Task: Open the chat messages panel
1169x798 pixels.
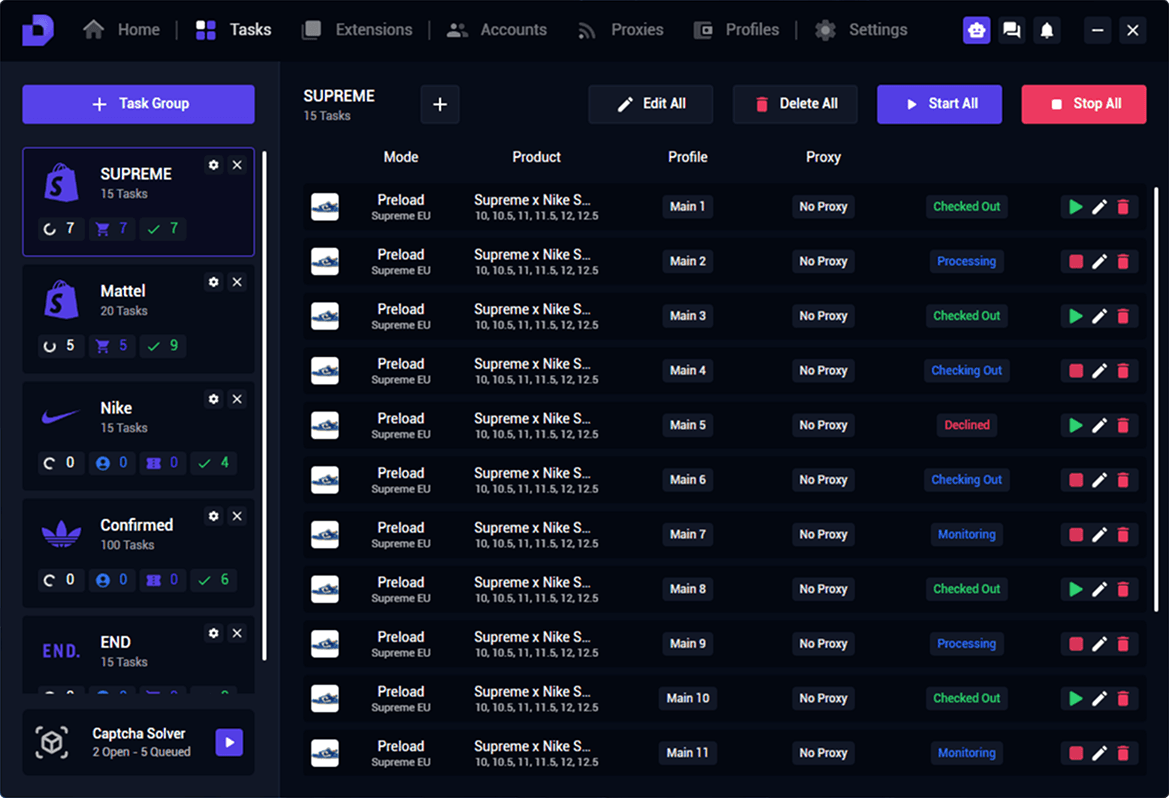Action: click(1011, 30)
